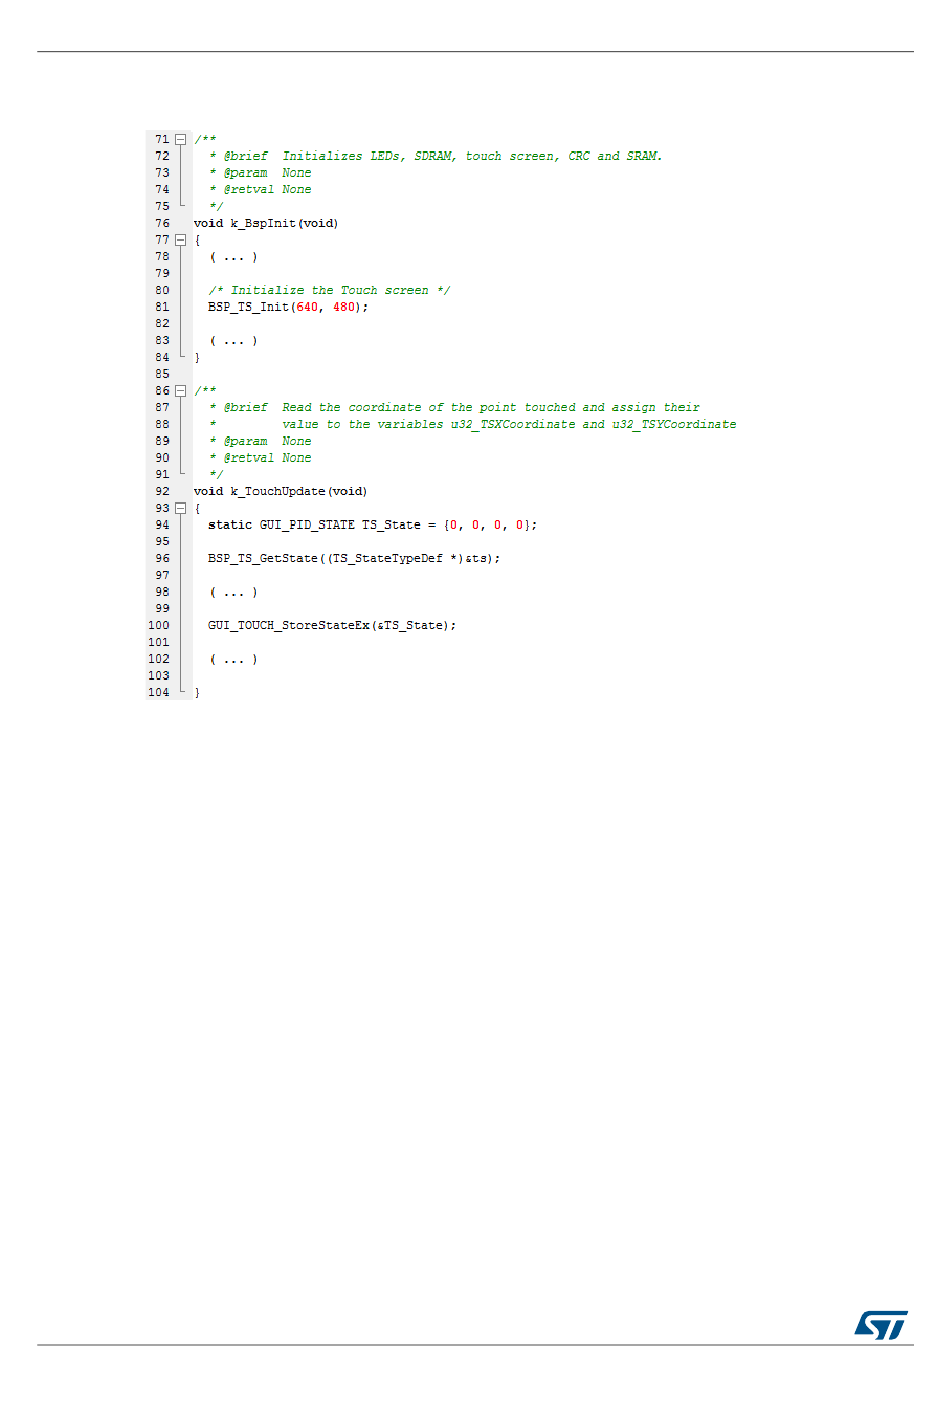Click 'void k_BspInit(void)' declaration
950x1420 pixels.
266,223
